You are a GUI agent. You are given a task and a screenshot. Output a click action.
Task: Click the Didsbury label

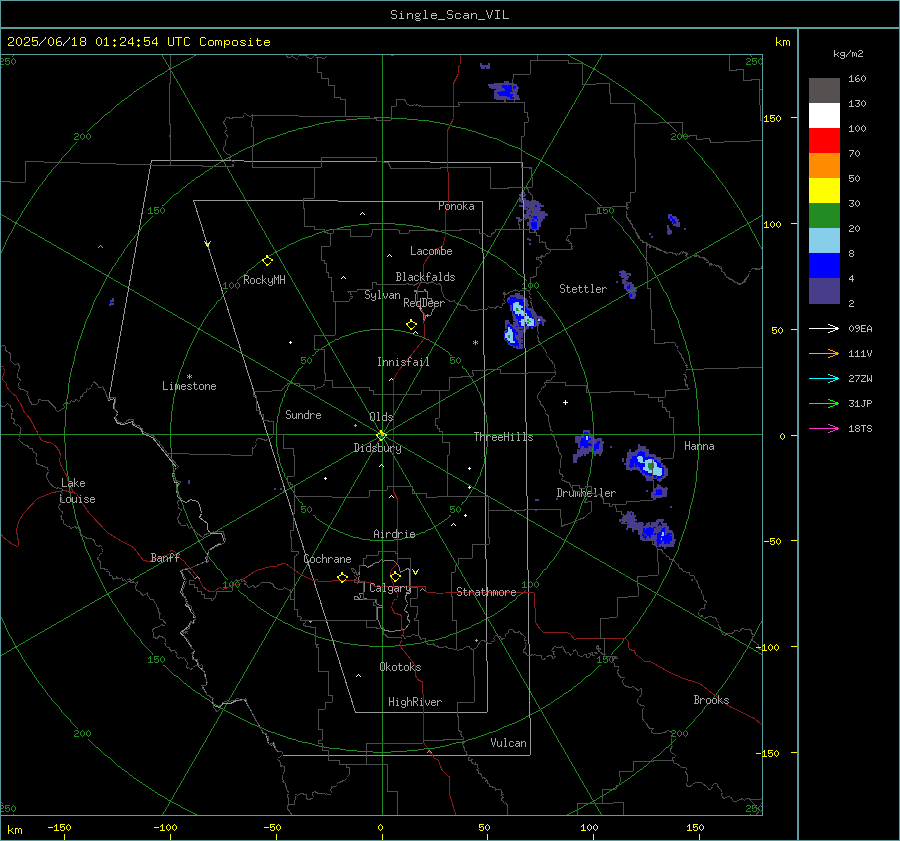(x=378, y=448)
